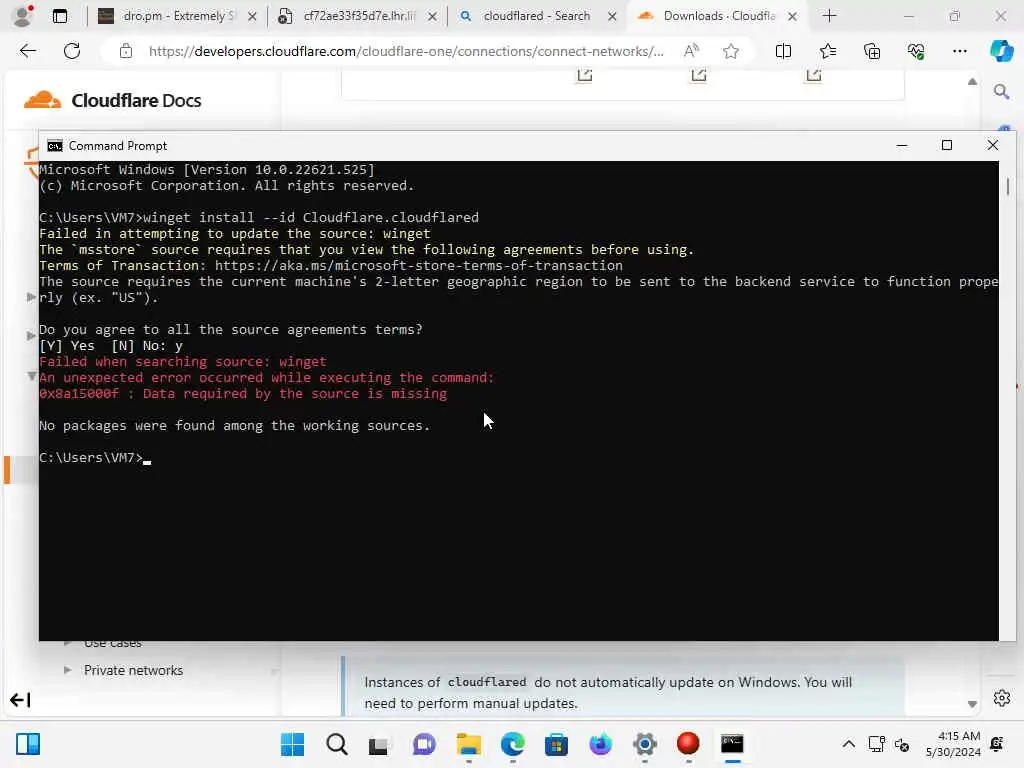This screenshot has height=768, width=1024.
Task: Open the first external download link icon
Action: pyautogui.click(x=584, y=75)
